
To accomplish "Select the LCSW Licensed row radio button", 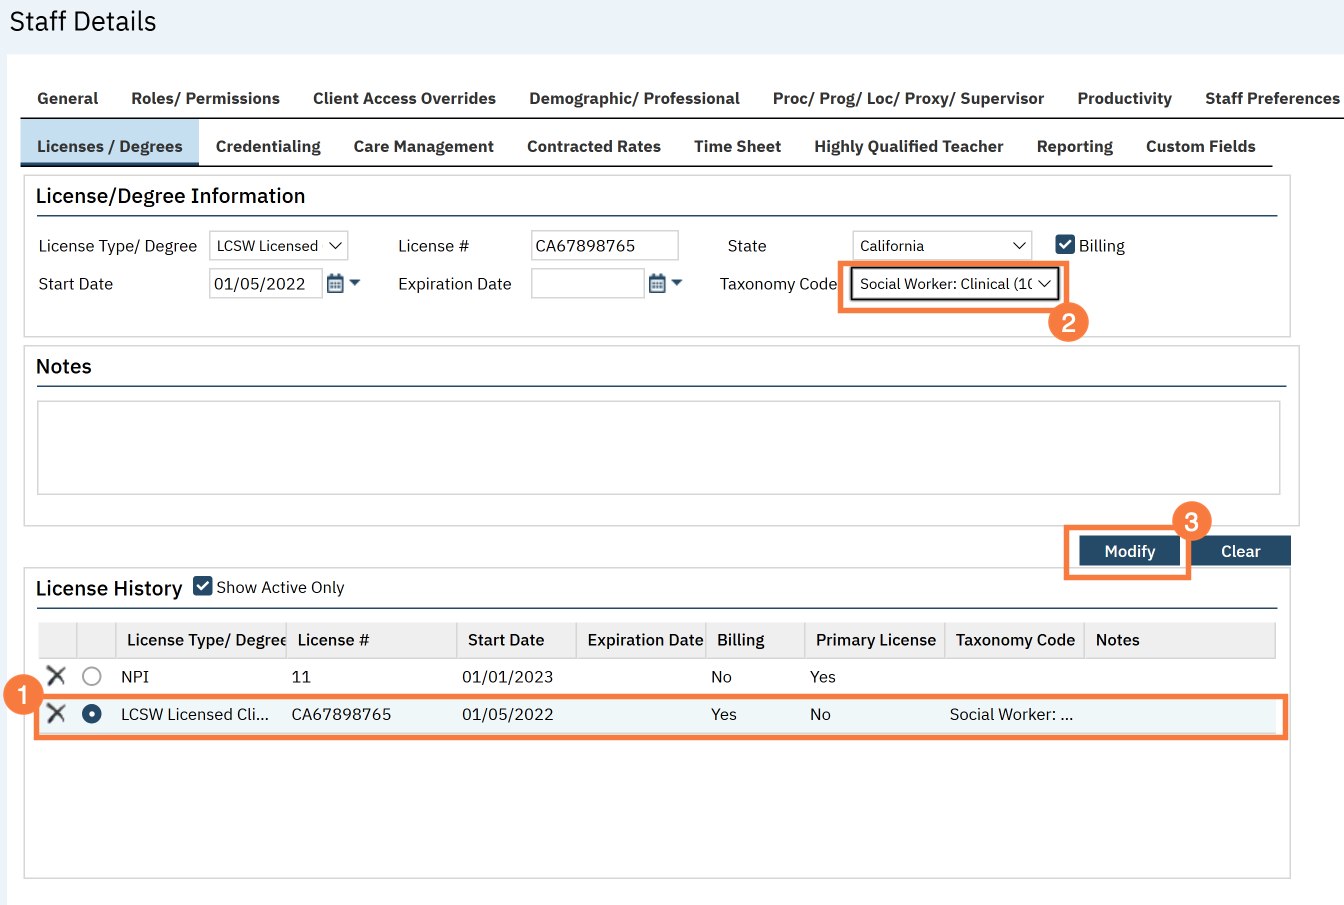I will (x=92, y=714).
